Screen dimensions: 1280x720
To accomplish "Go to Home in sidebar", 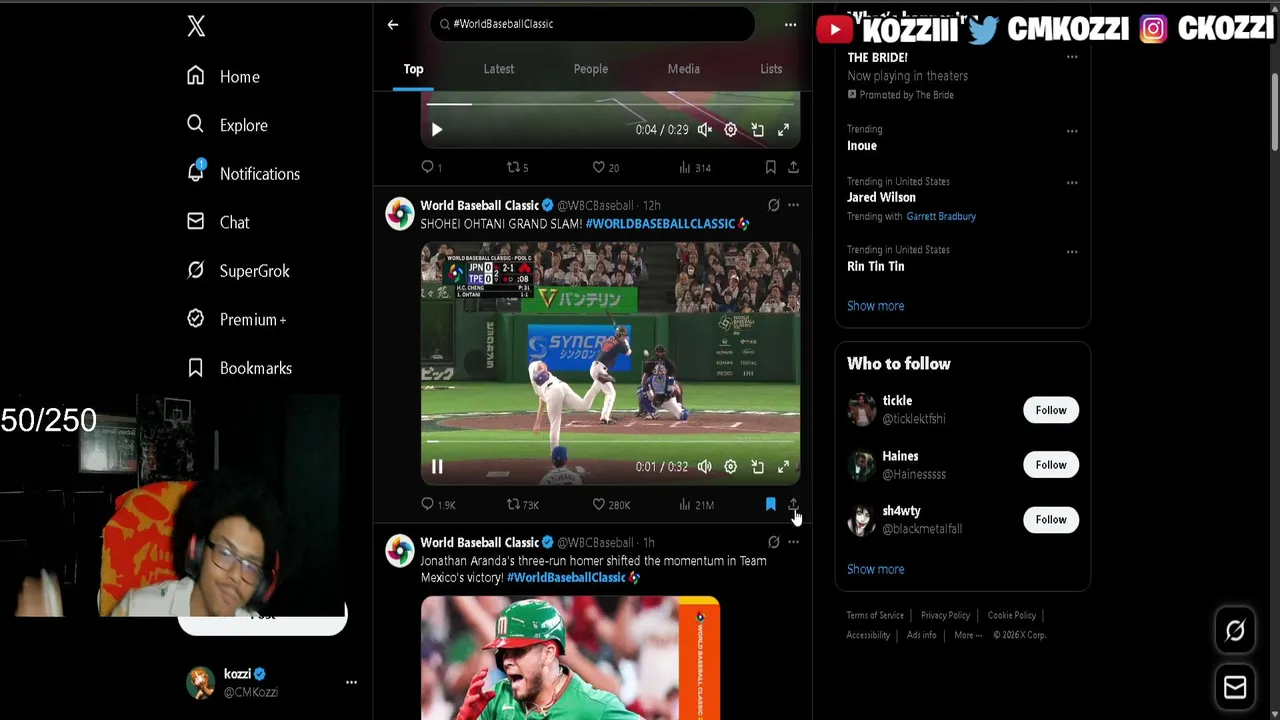I will pos(224,76).
